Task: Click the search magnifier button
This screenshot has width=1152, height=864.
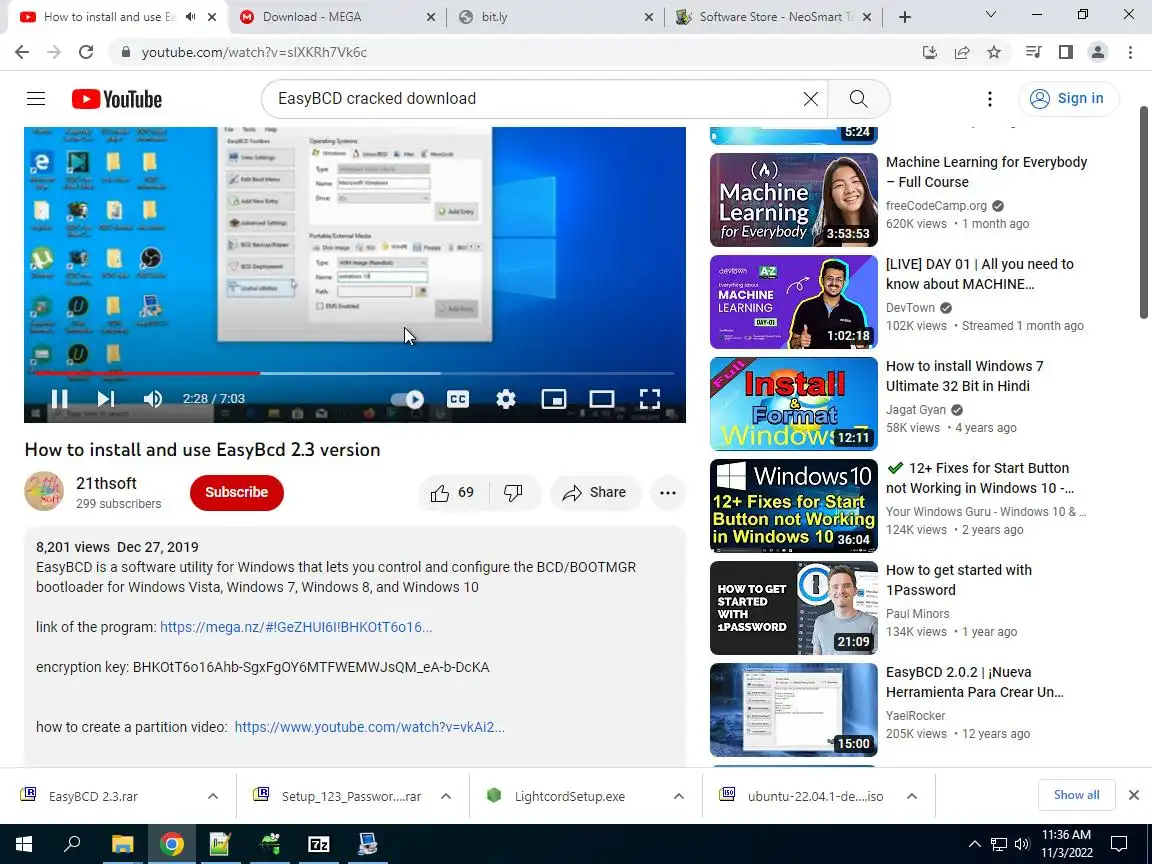Action: pyautogui.click(x=858, y=98)
